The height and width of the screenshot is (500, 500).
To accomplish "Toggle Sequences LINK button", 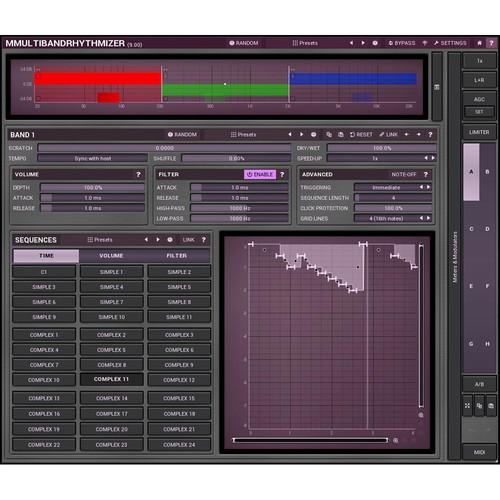I will (x=188, y=240).
